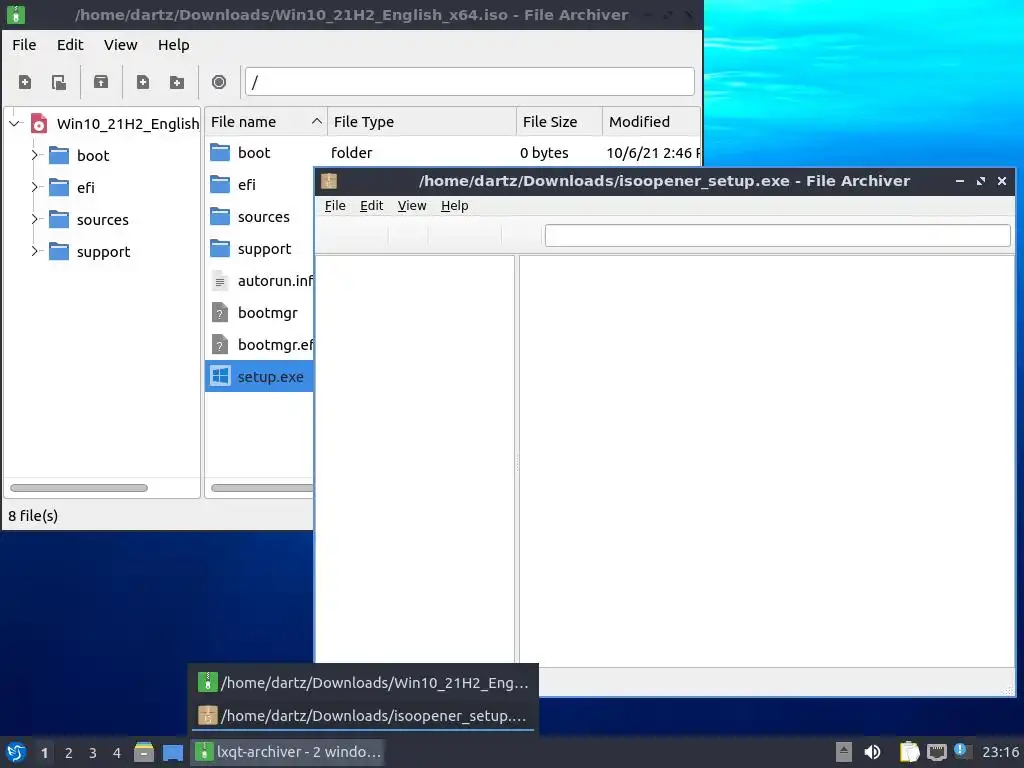
Task: Switch to the Win10_21H2_Eng... window in the task popup
Action: [x=363, y=683]
